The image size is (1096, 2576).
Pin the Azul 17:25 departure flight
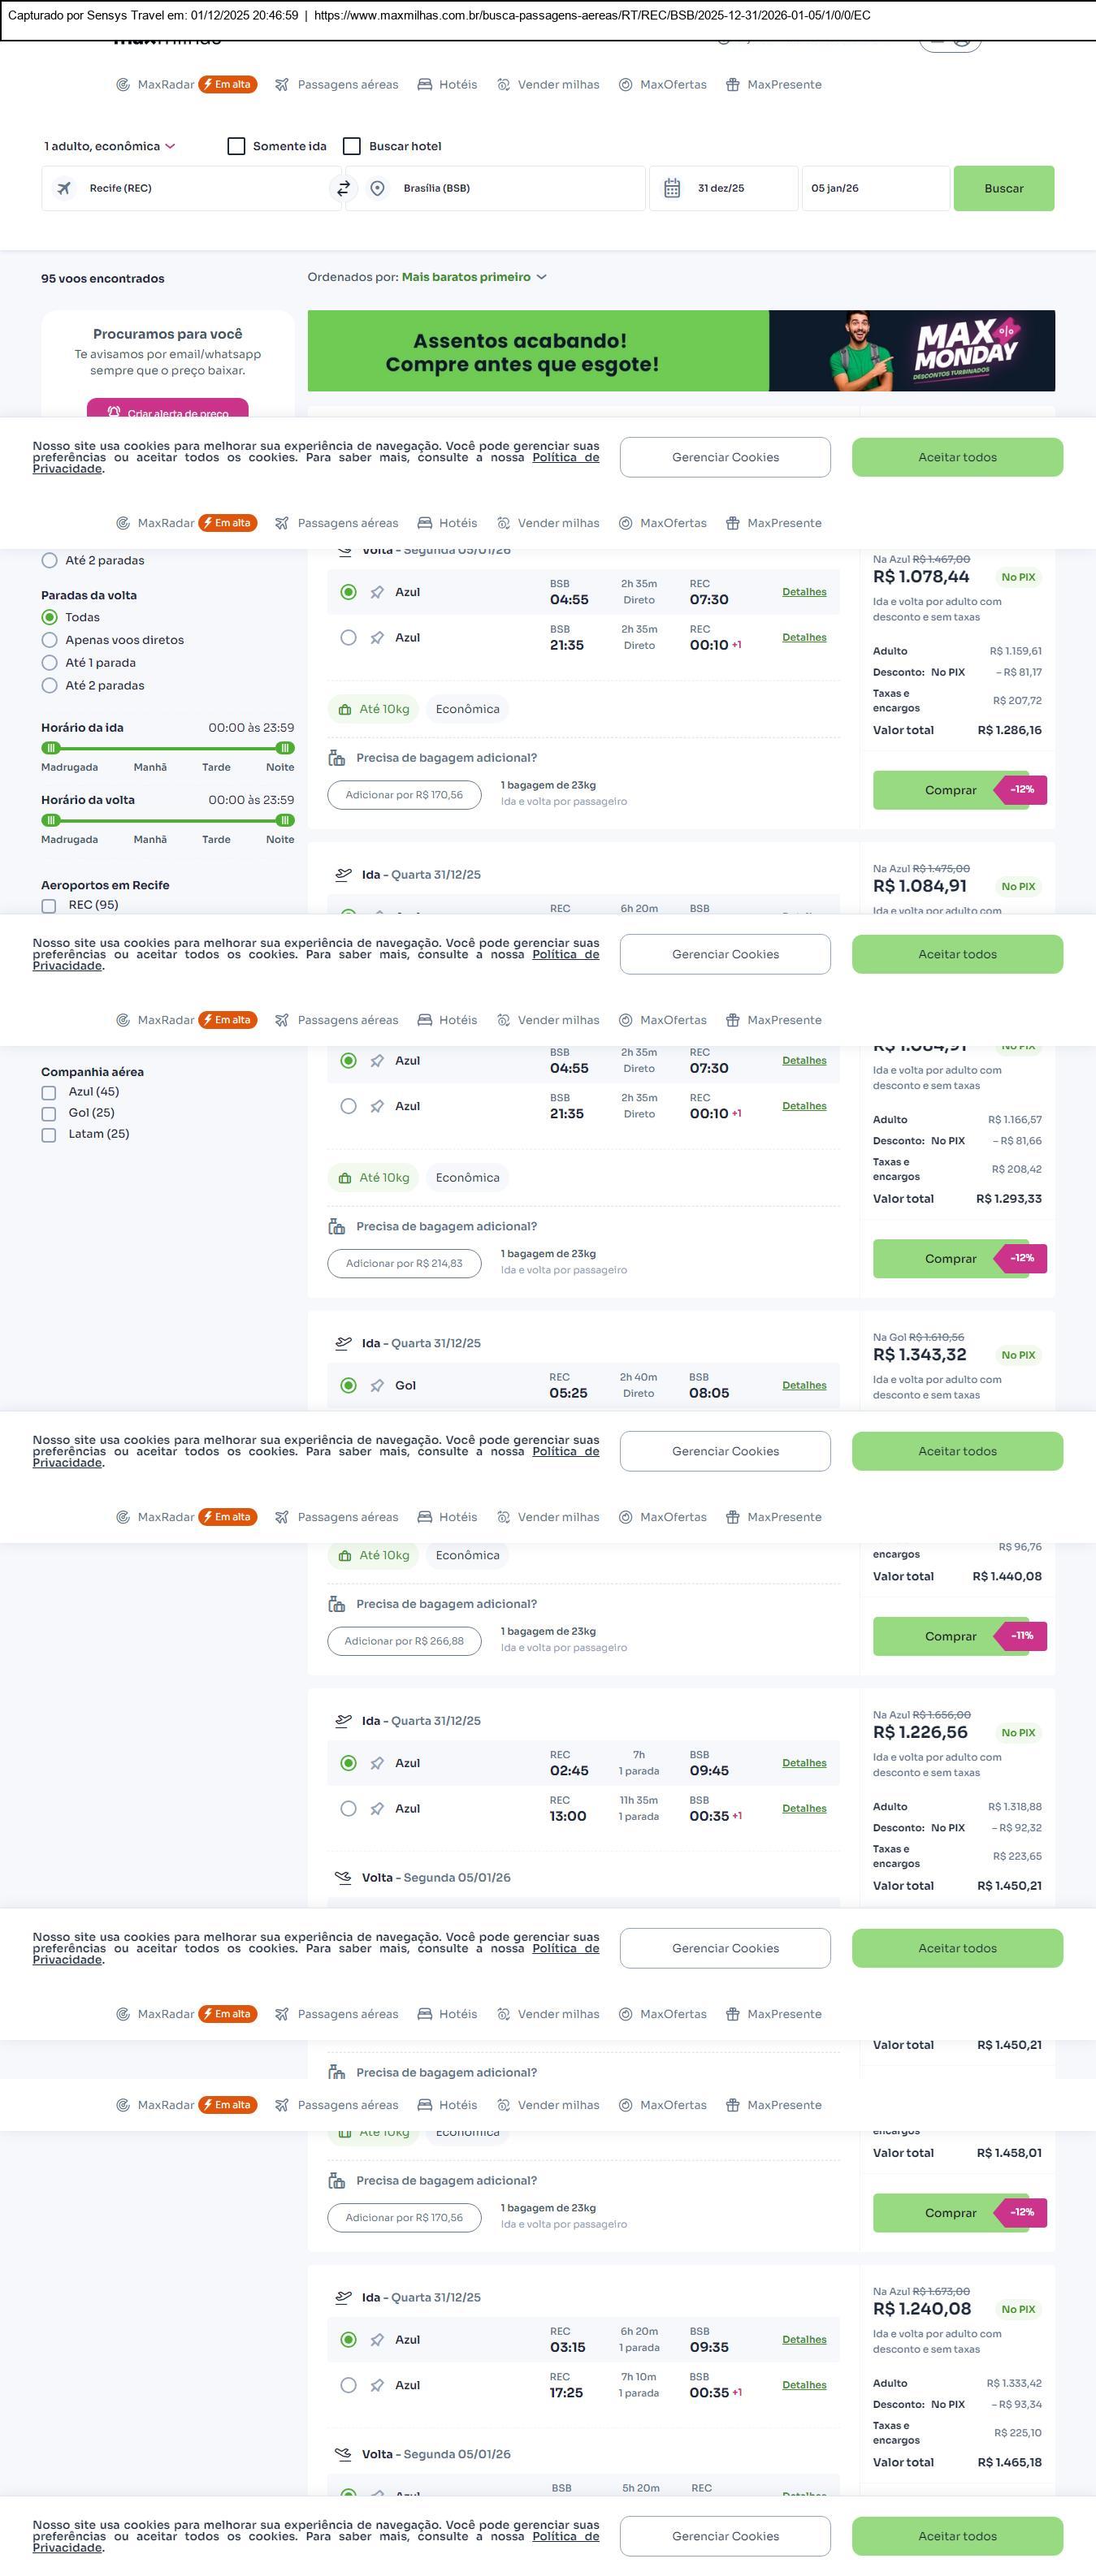[x=377, y=2386]
